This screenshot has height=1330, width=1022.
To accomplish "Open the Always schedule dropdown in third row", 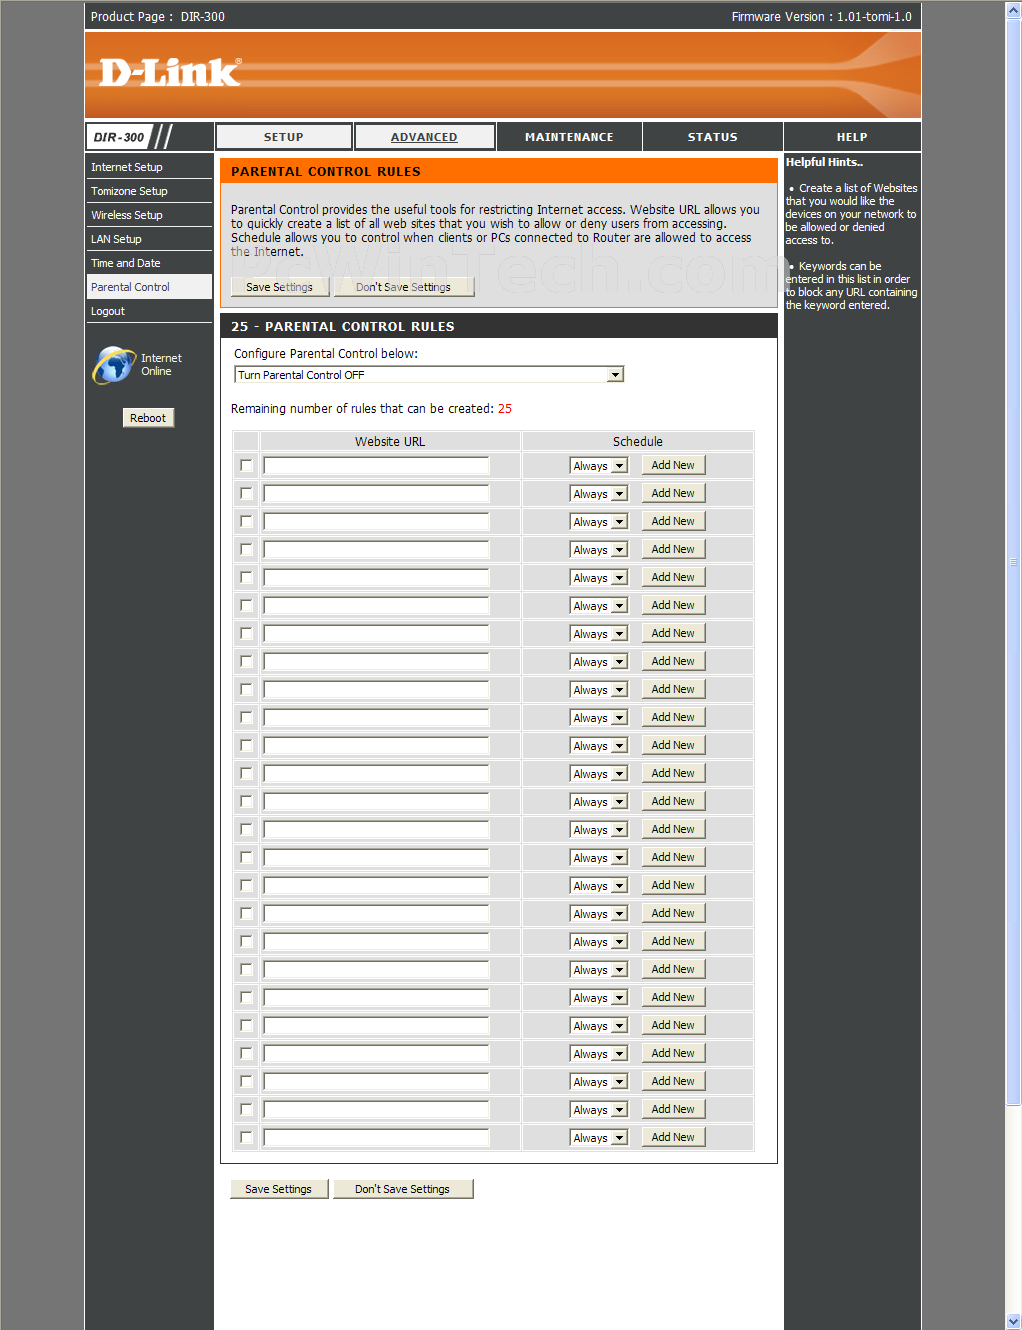I will pos(598,522).
